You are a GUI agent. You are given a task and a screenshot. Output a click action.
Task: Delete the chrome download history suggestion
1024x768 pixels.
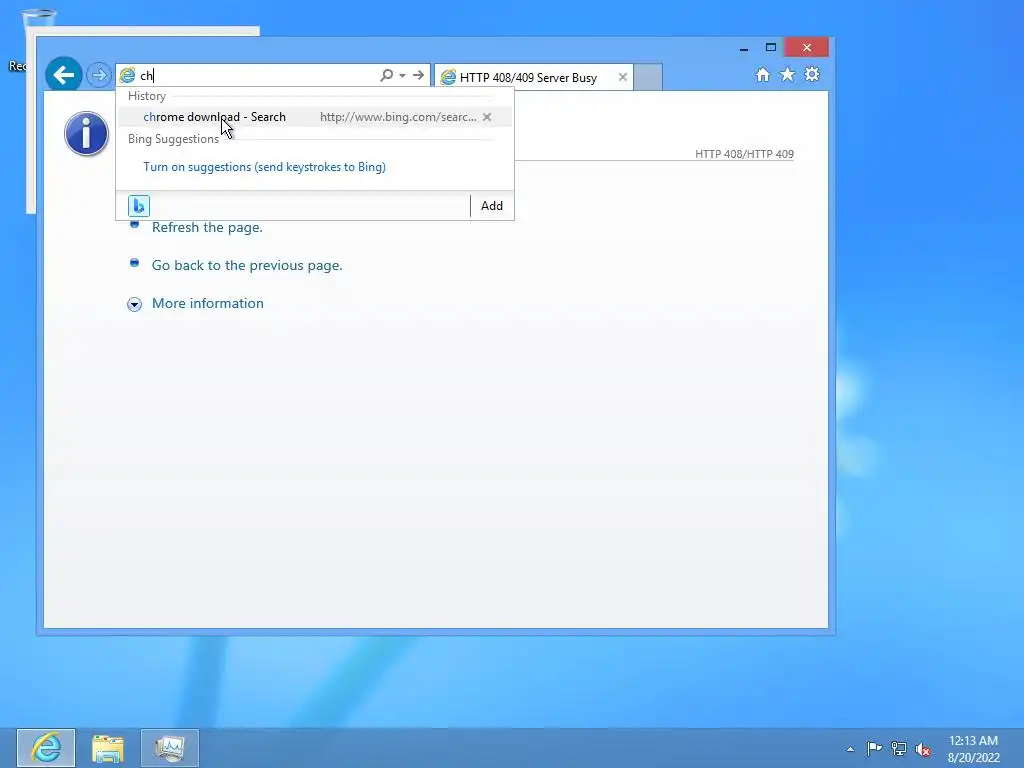pyautogui.click(x=487, y=117)
